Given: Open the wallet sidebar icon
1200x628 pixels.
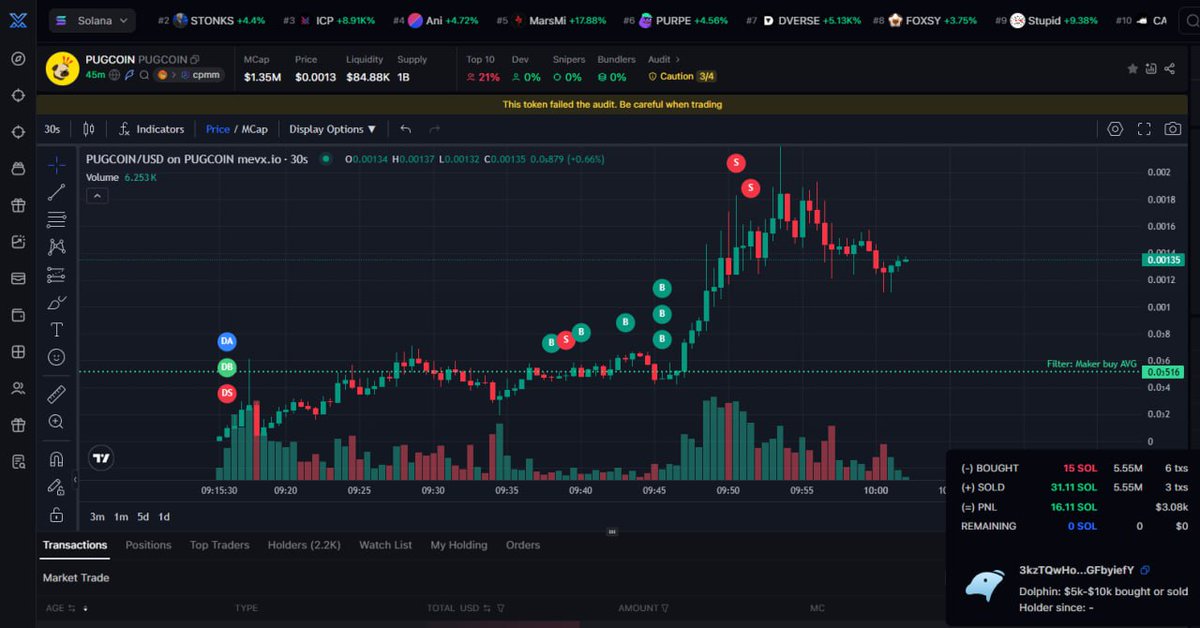Looking at the screenshot, I should coord(18,315).
